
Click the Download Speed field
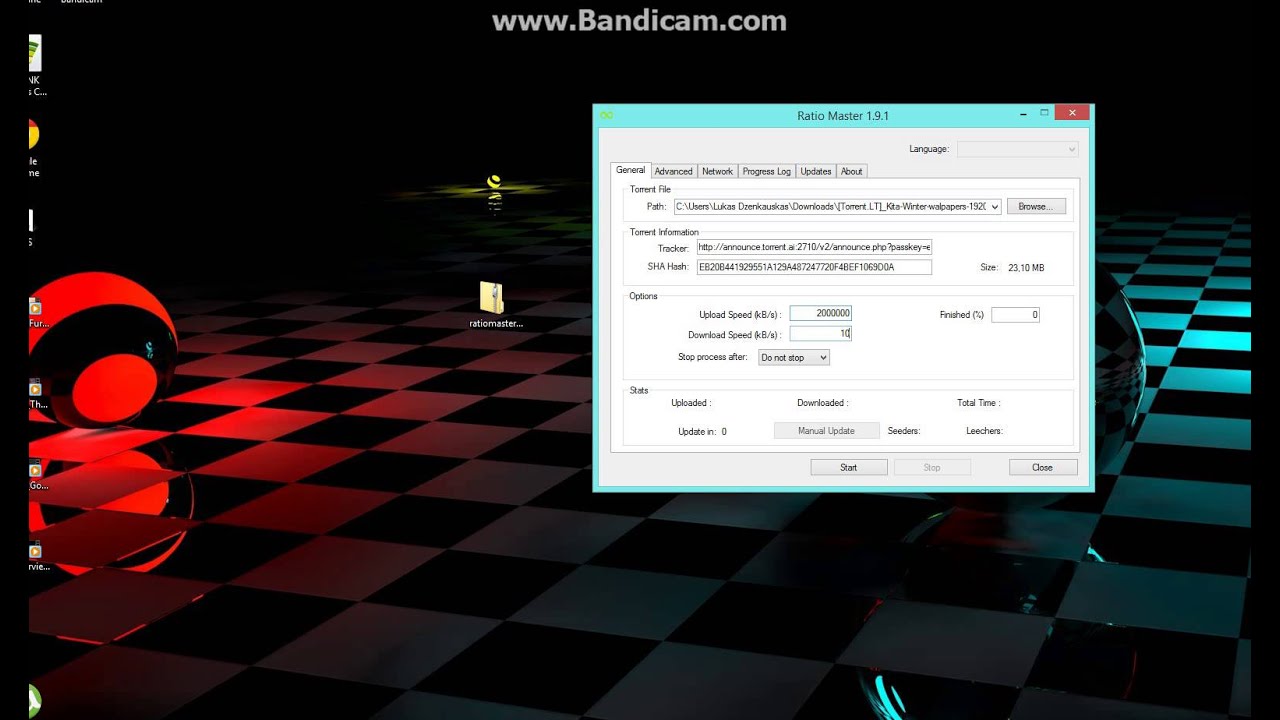(820, 333)
